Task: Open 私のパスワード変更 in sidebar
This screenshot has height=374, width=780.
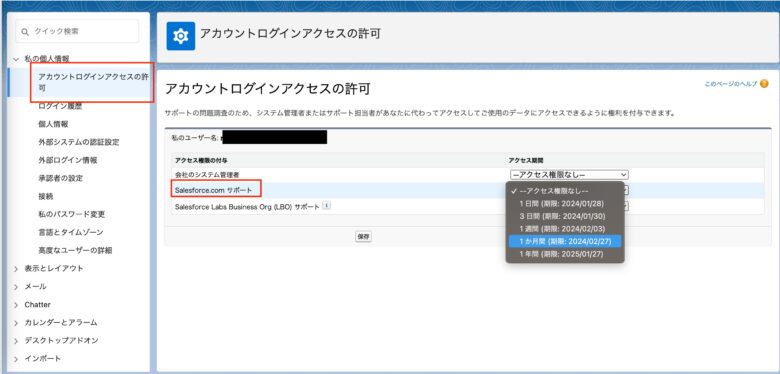Action: pos(71,214)
